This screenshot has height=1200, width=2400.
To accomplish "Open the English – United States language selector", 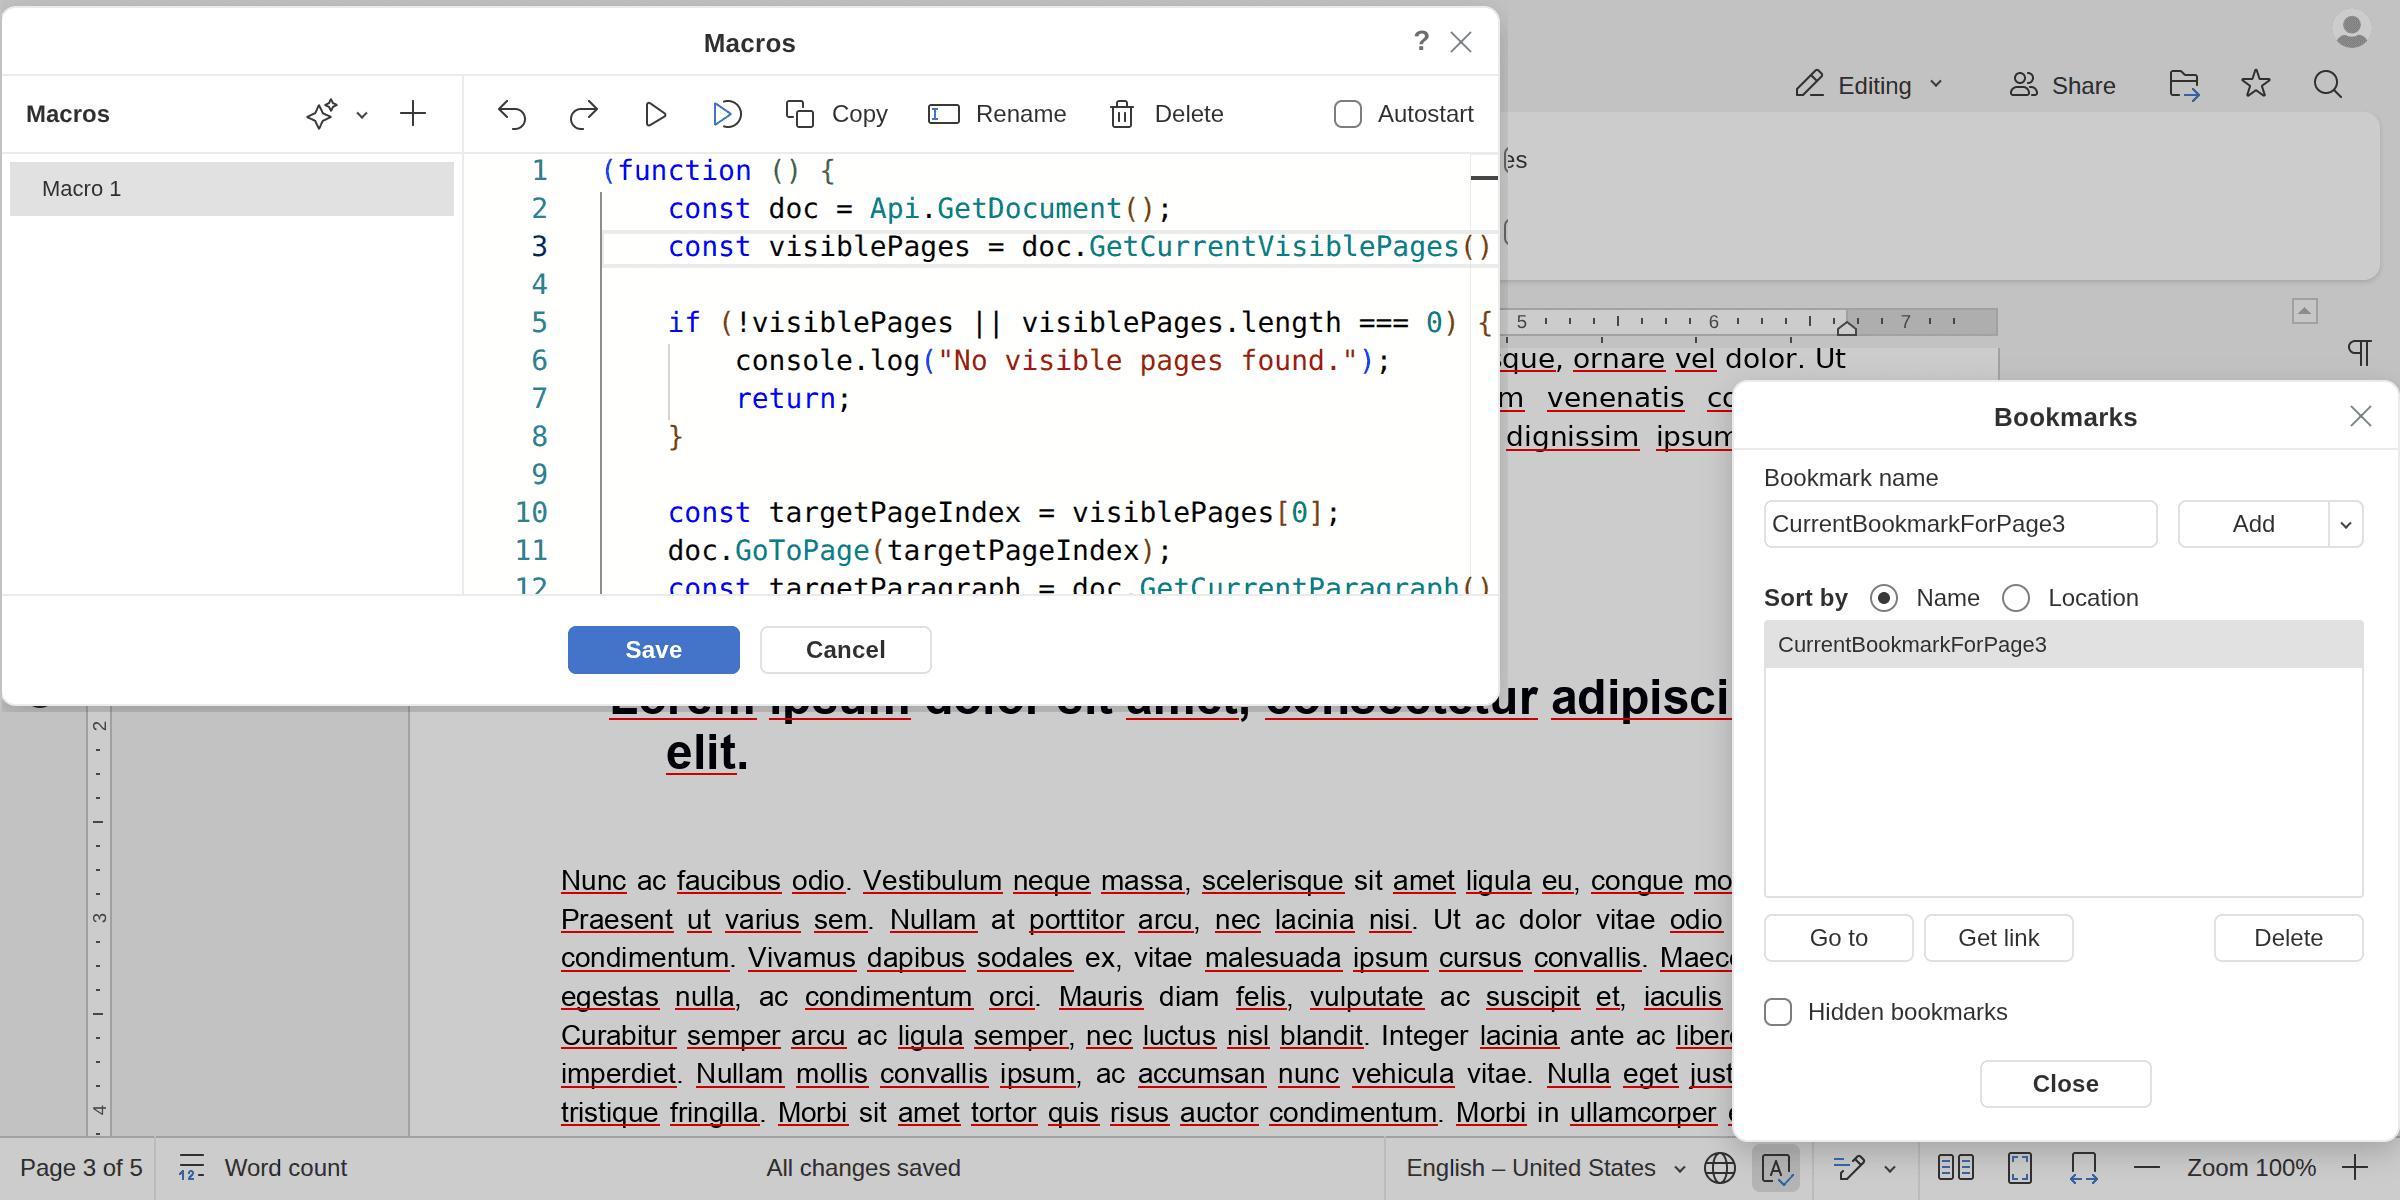I will pos(1531,1167).
